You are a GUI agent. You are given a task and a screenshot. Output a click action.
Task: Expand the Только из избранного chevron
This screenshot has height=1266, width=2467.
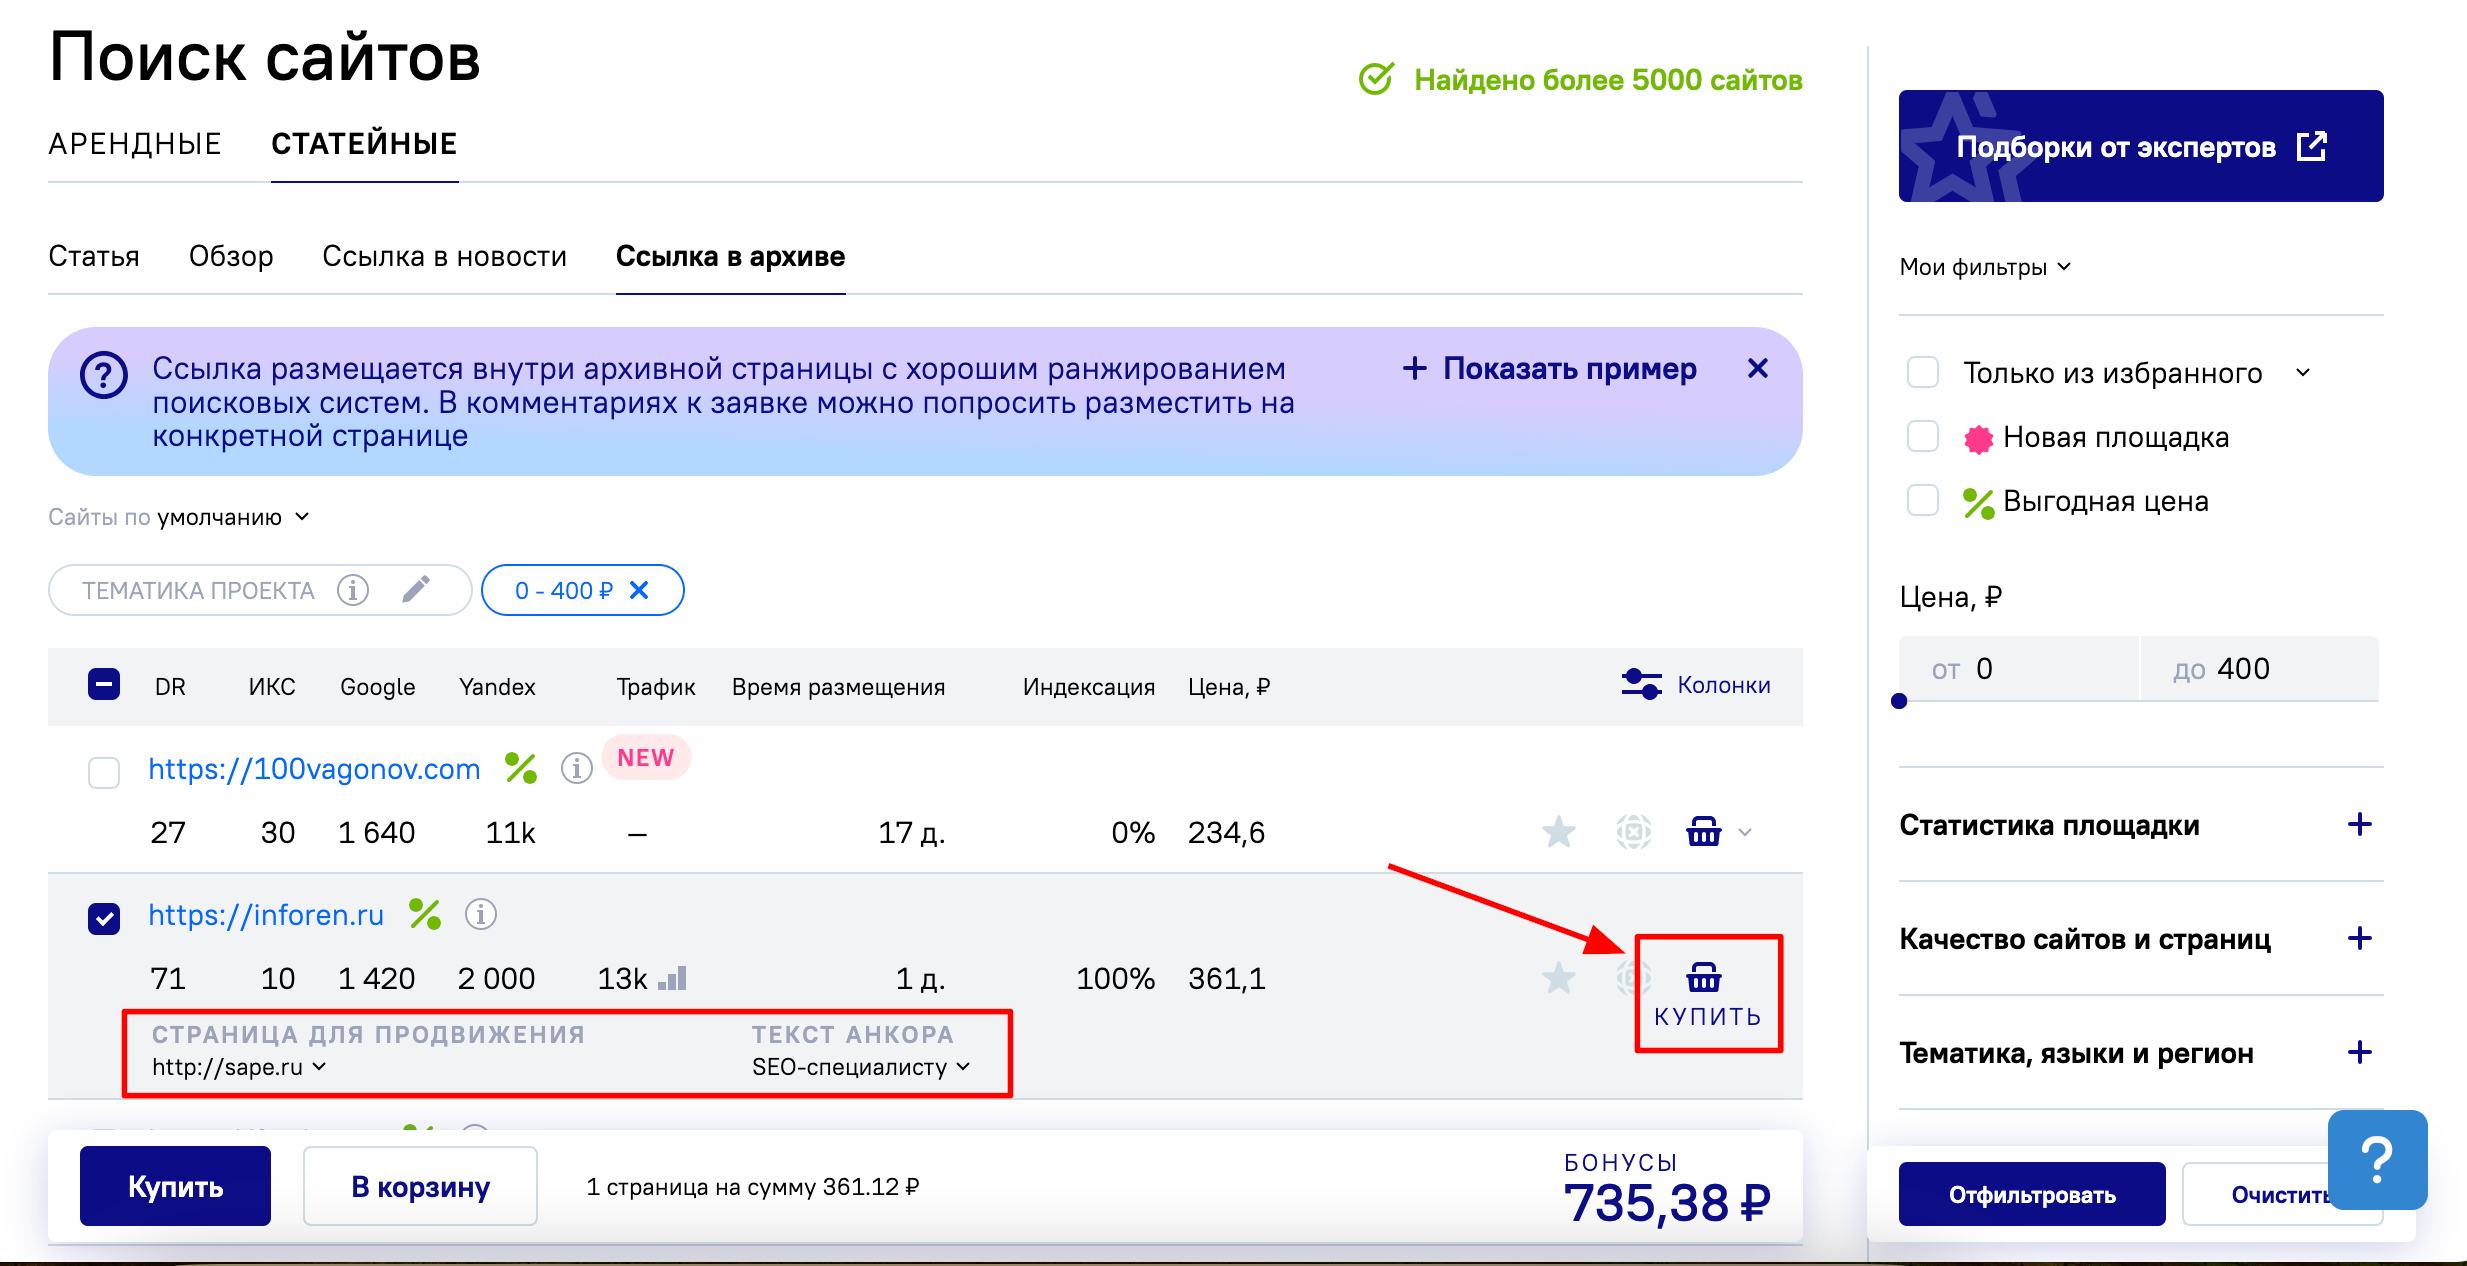pyautogui.click(x=2303, y=372)
